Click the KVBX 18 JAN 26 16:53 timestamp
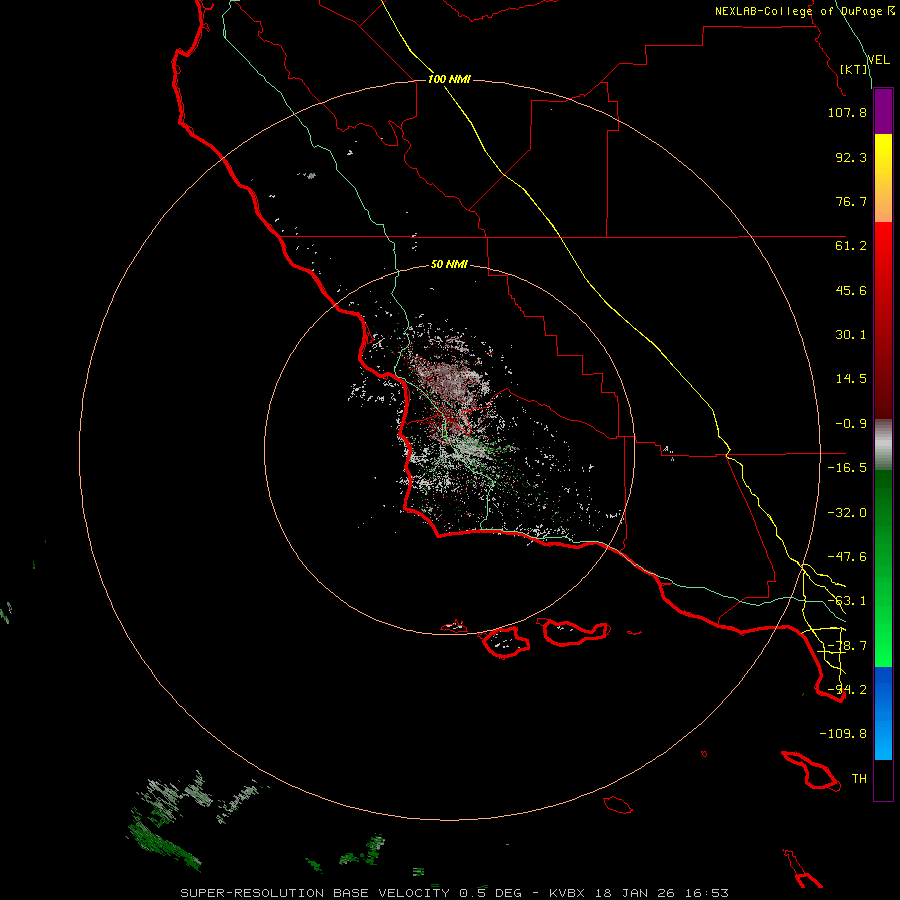This screenshot has width=900, height=900. [638, 893]
